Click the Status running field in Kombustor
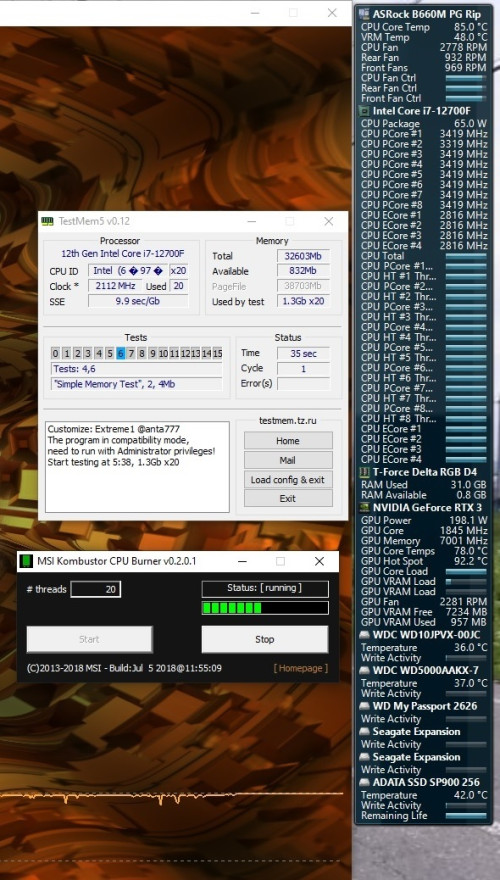Screen dimensions: 500x880 tap(265, 588)
